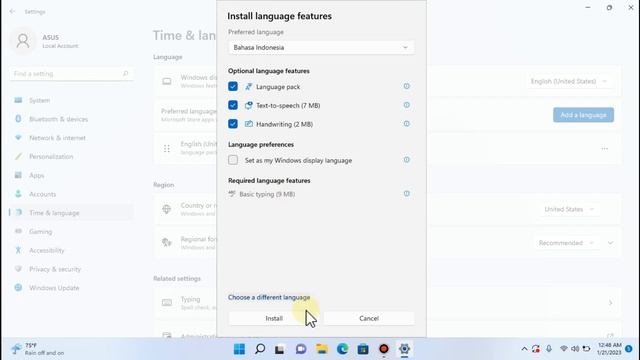The width and height of the screenshot is (640, 360).
Task: Open Accounts settings in sidebar
Action: point(71,194)
